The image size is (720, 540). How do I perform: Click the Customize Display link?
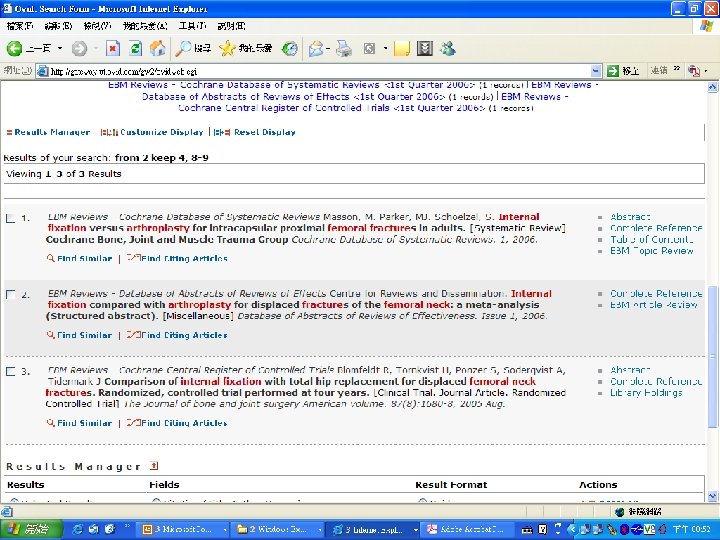(162, 132)
